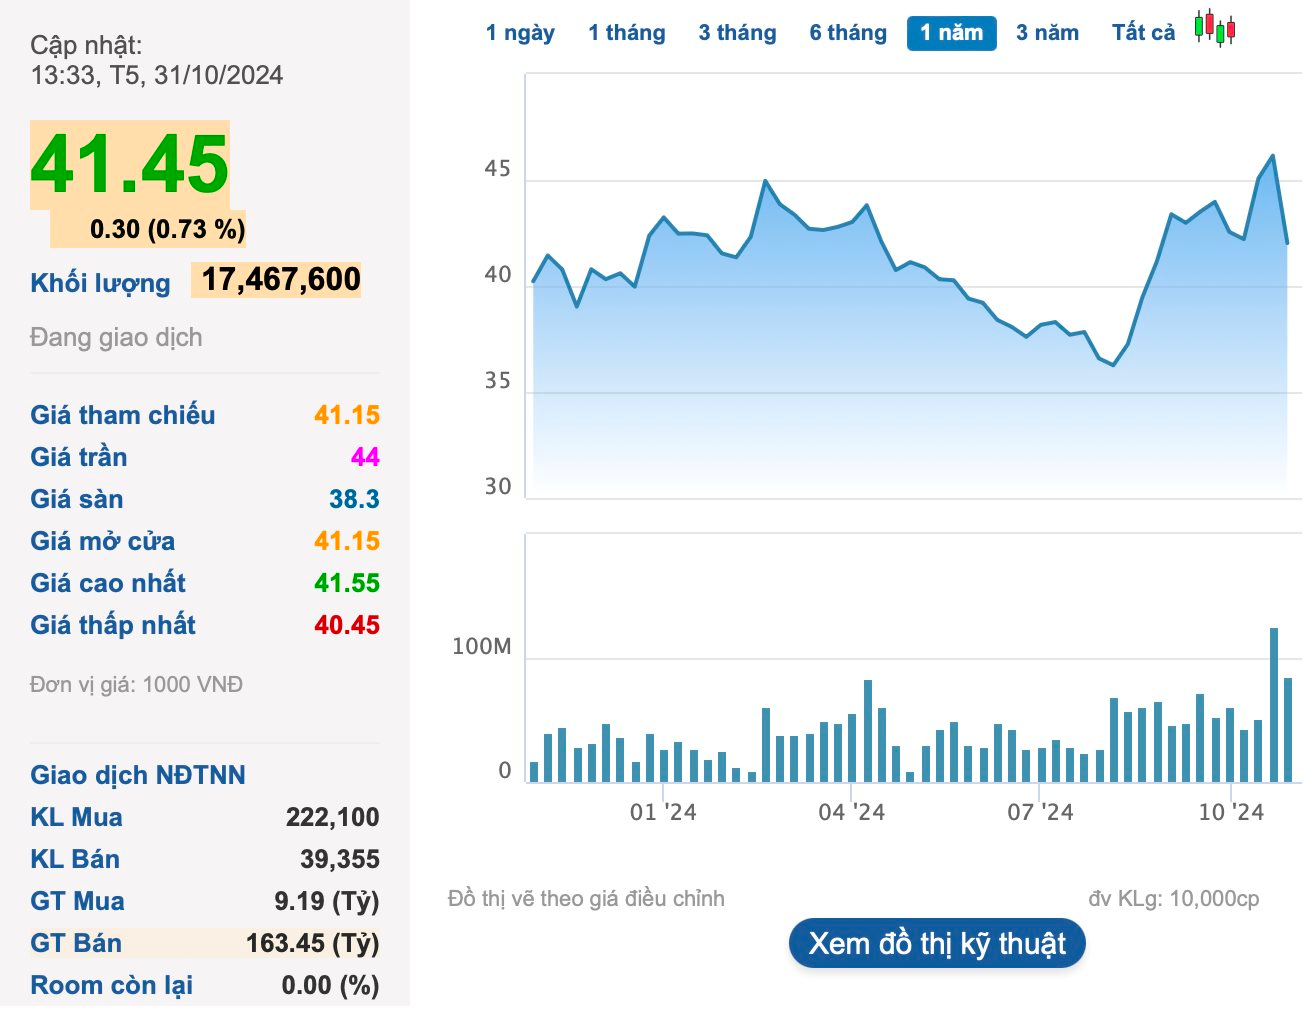Click the Room còn lại value 0.00 (%)
1306x1020 pixels.
tap(331, 985)
